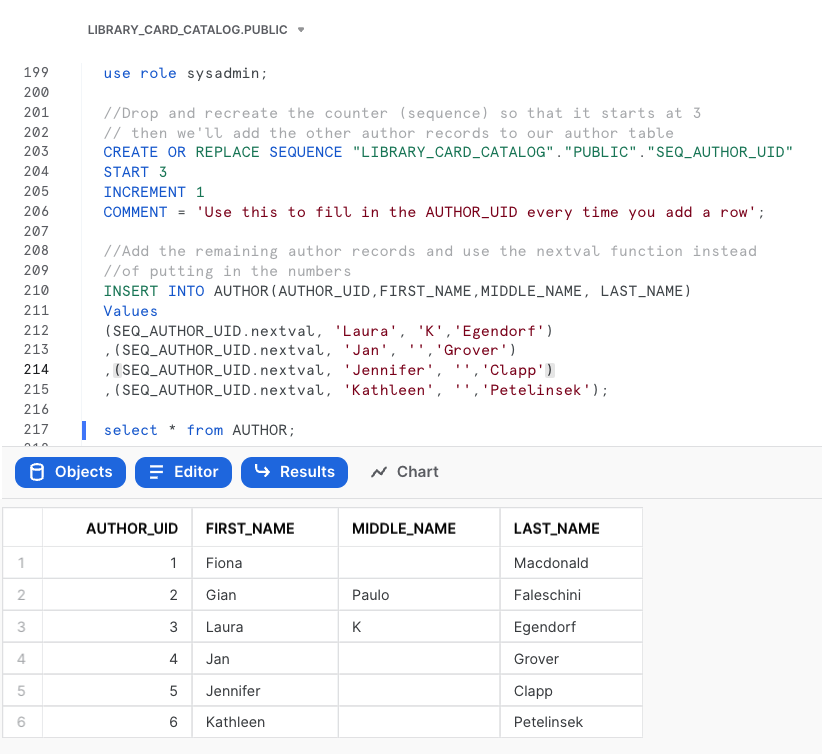Click the 'START 3' line

pos(135,172)
